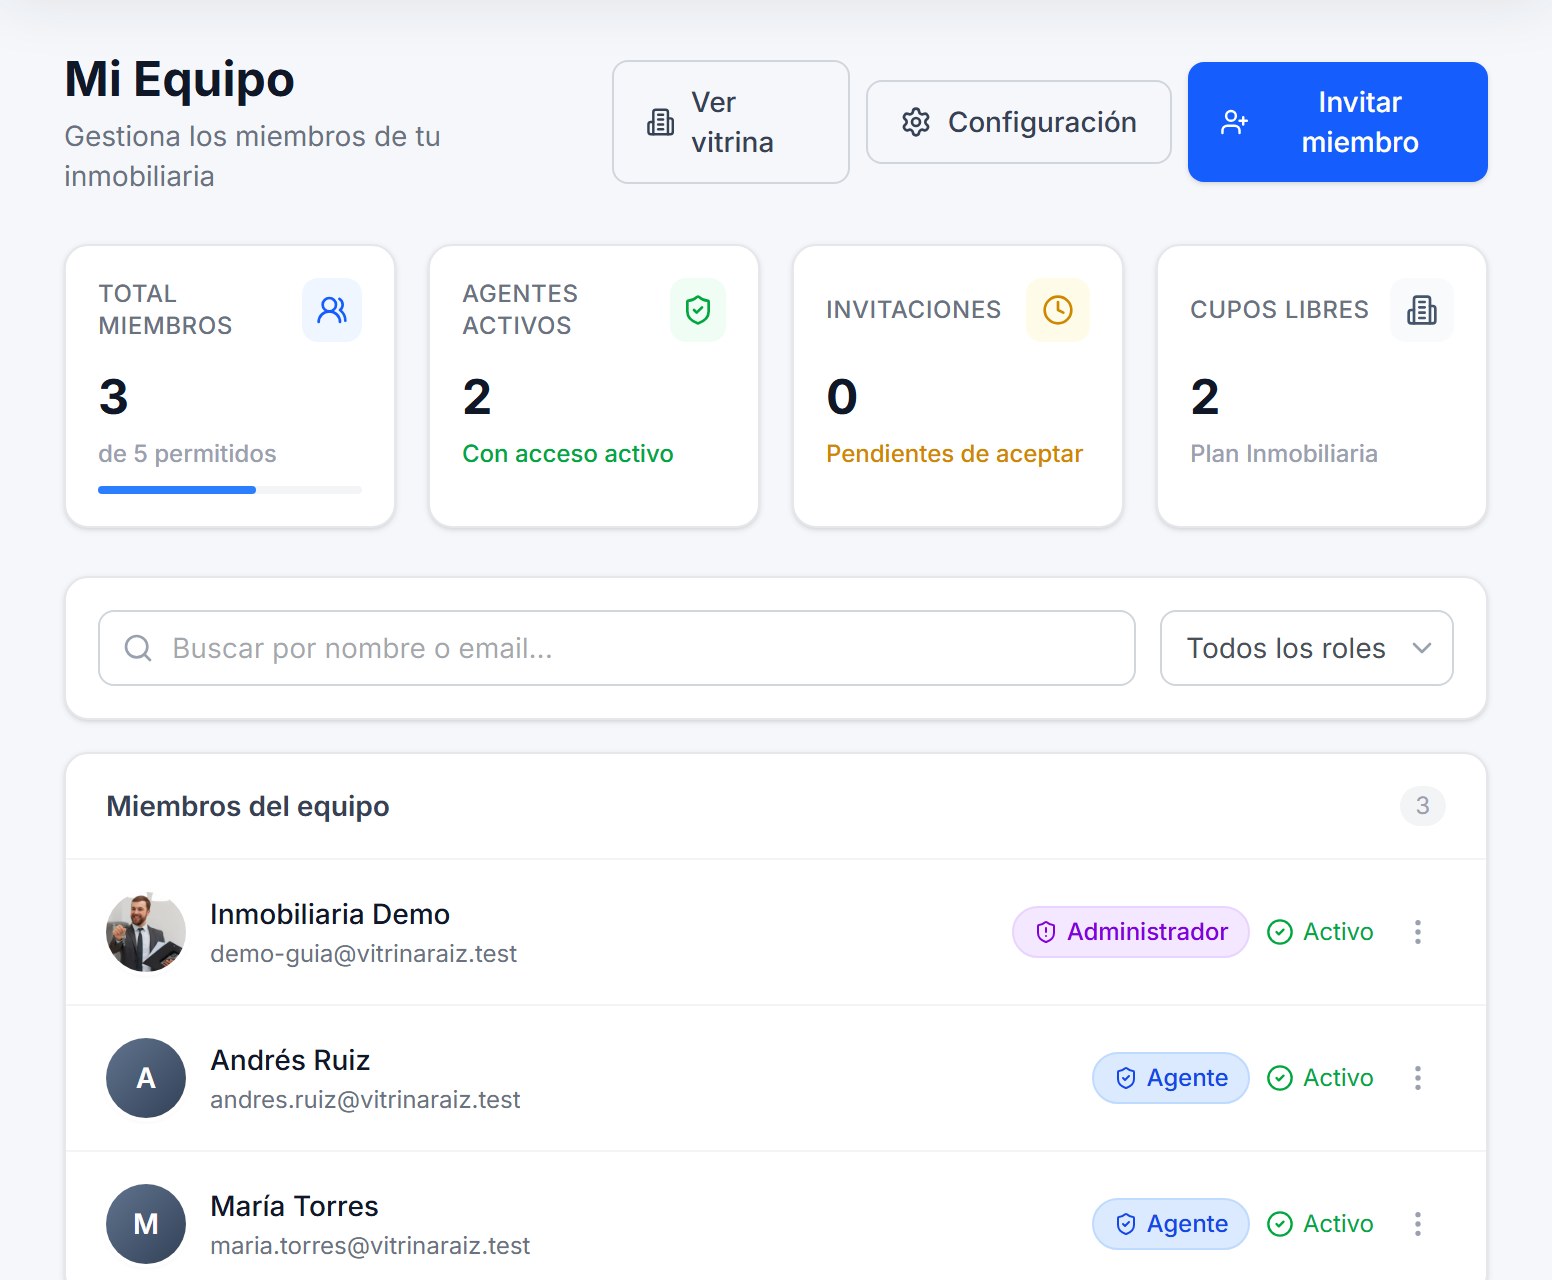This screenshot has width=1552, height=1280.
Task: Click the email maria.torres@vitrinaraiz.test
Action: [x=370, y=1246]
